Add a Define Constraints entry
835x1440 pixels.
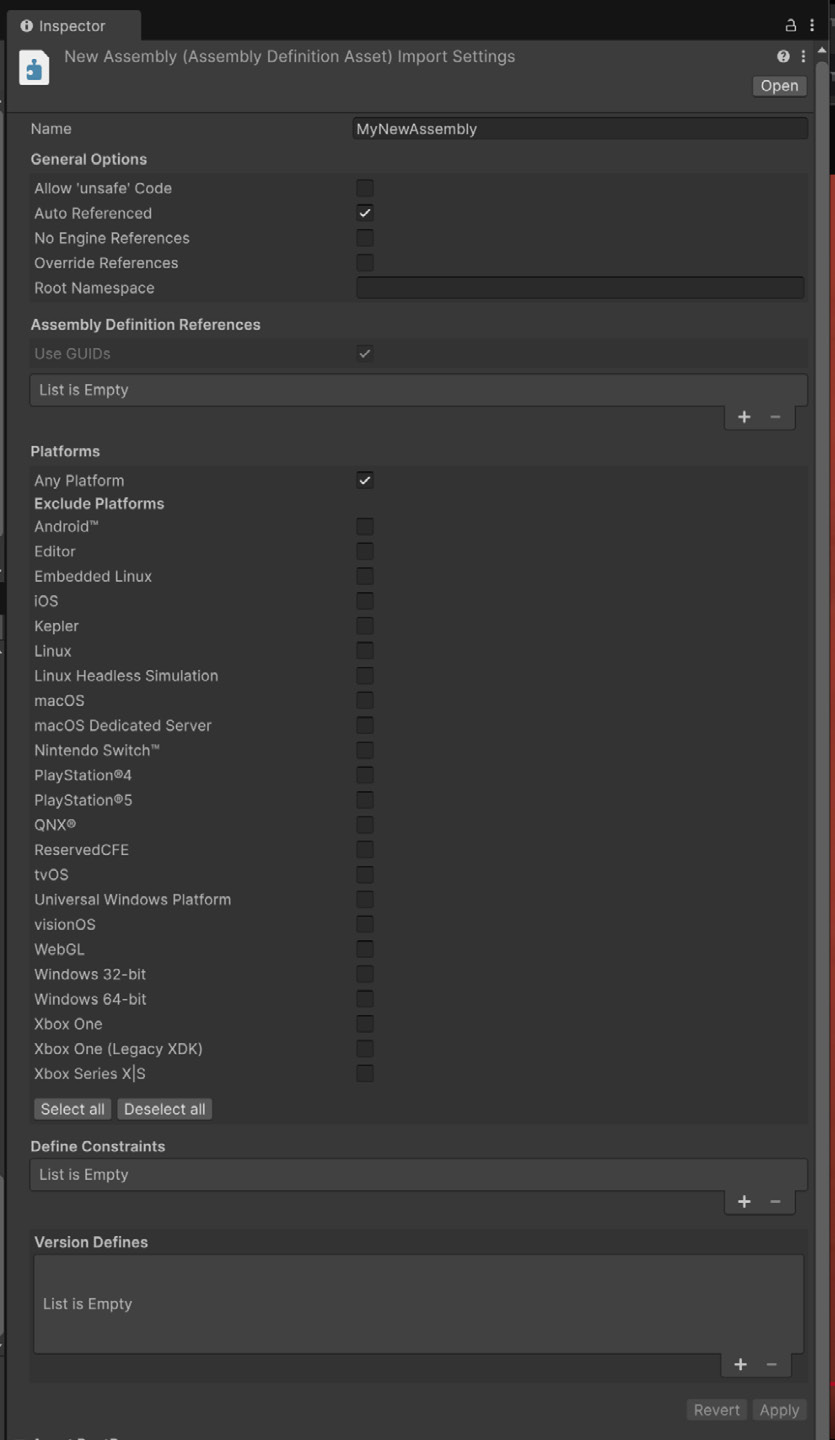[744, 1202]
